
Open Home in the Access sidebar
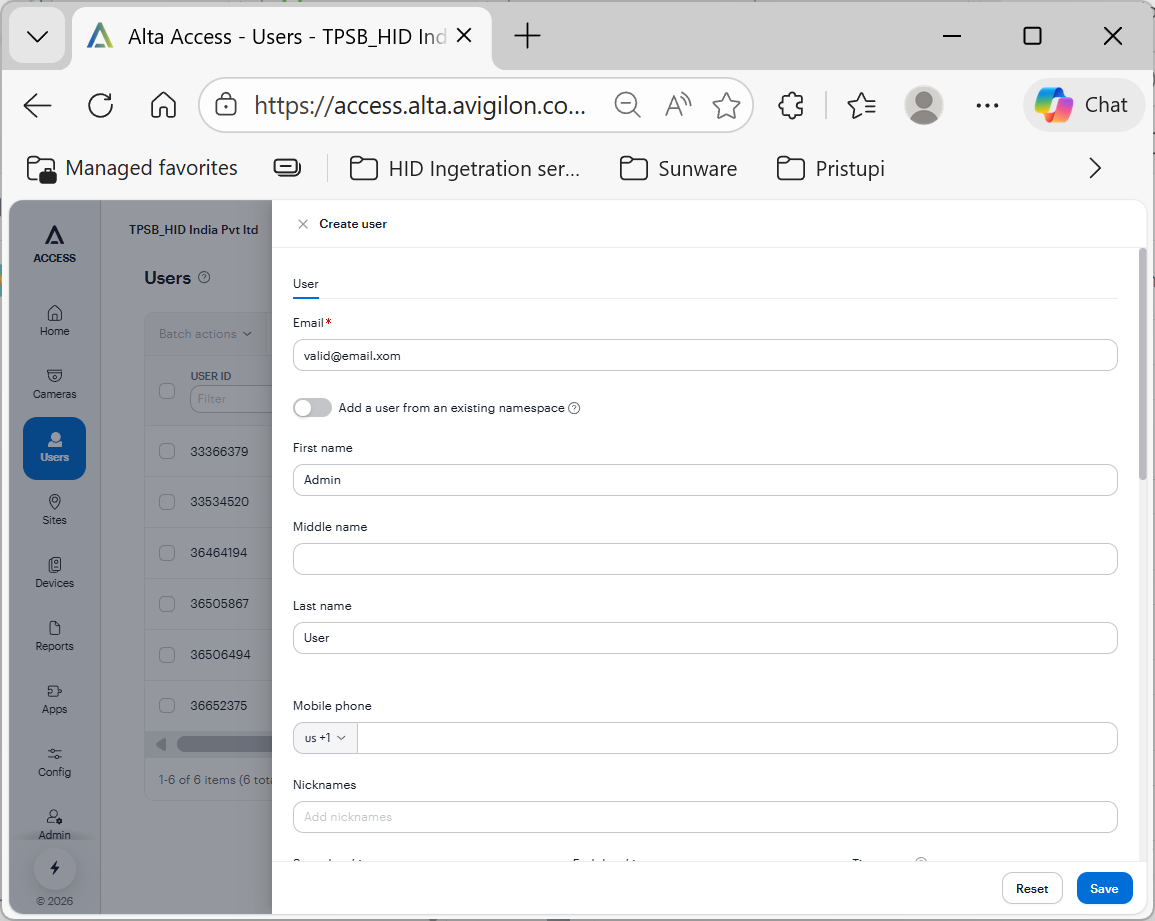[x=55, y=321]
